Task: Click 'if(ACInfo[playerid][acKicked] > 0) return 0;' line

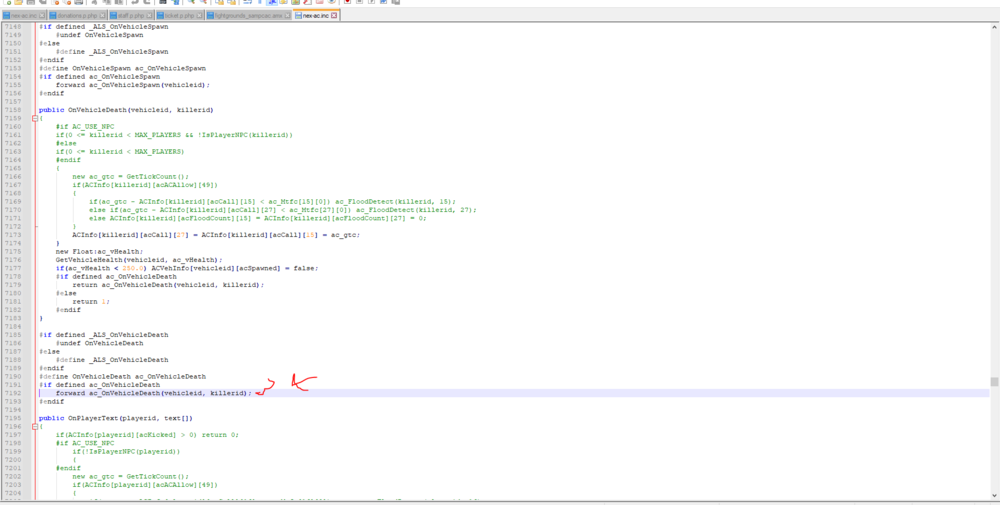Action: pyautogui.click(x=147, y=435)
